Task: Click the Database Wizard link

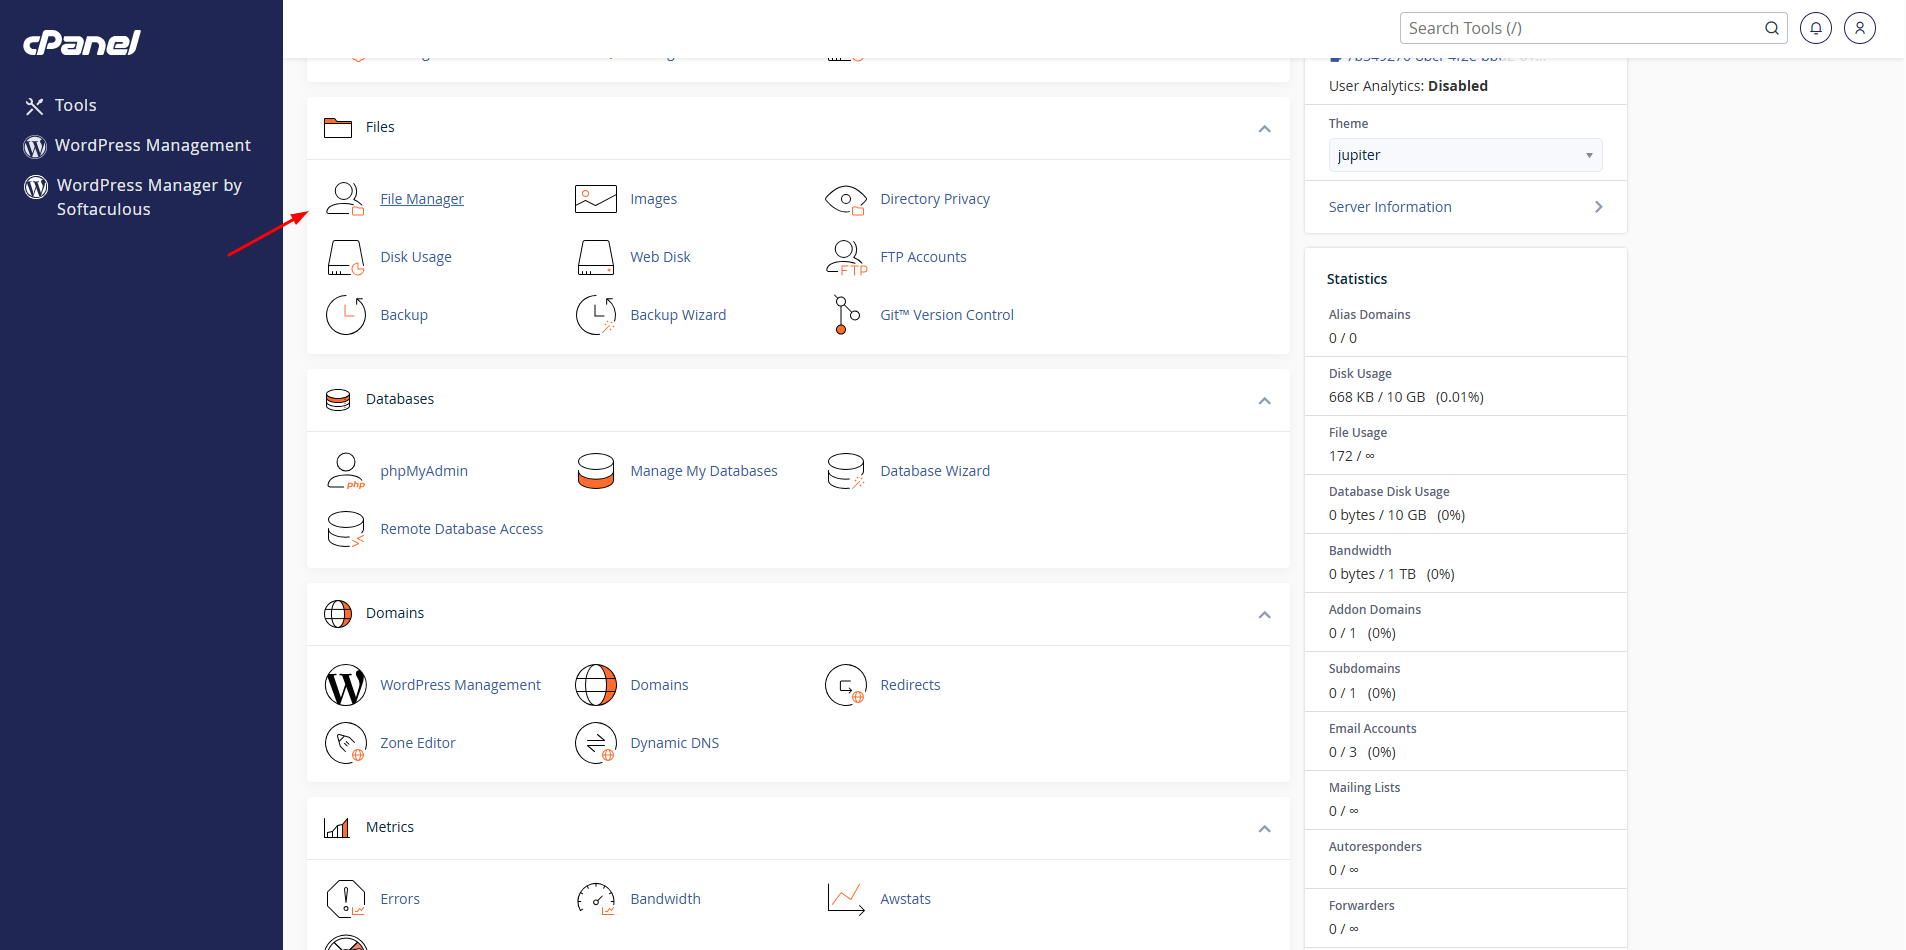Action: click(x=935, y=471)
